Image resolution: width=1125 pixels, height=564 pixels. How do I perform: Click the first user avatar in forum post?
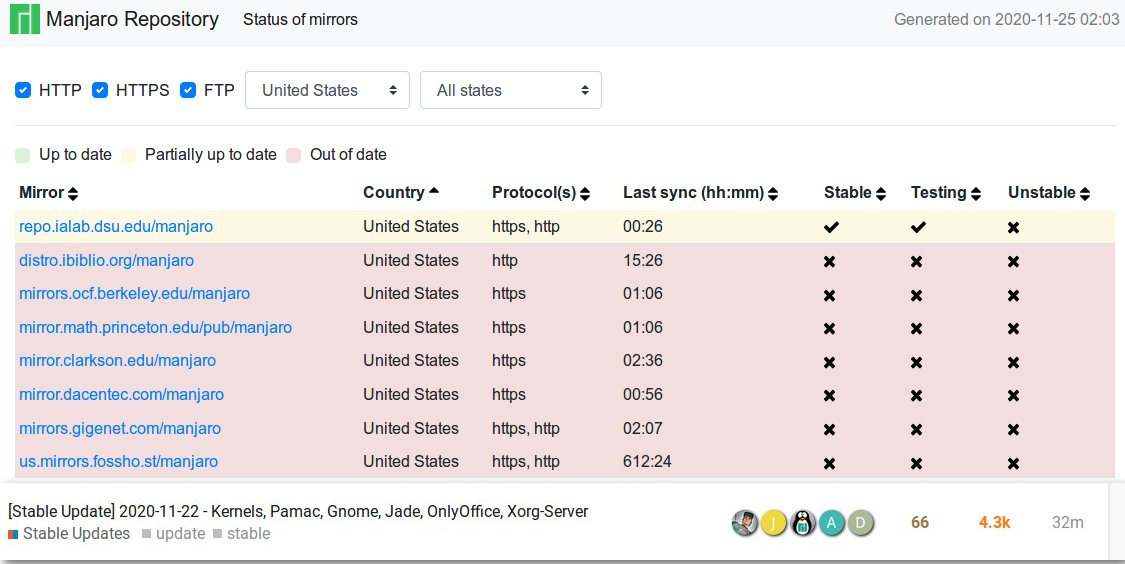click(x=745, y=523)
